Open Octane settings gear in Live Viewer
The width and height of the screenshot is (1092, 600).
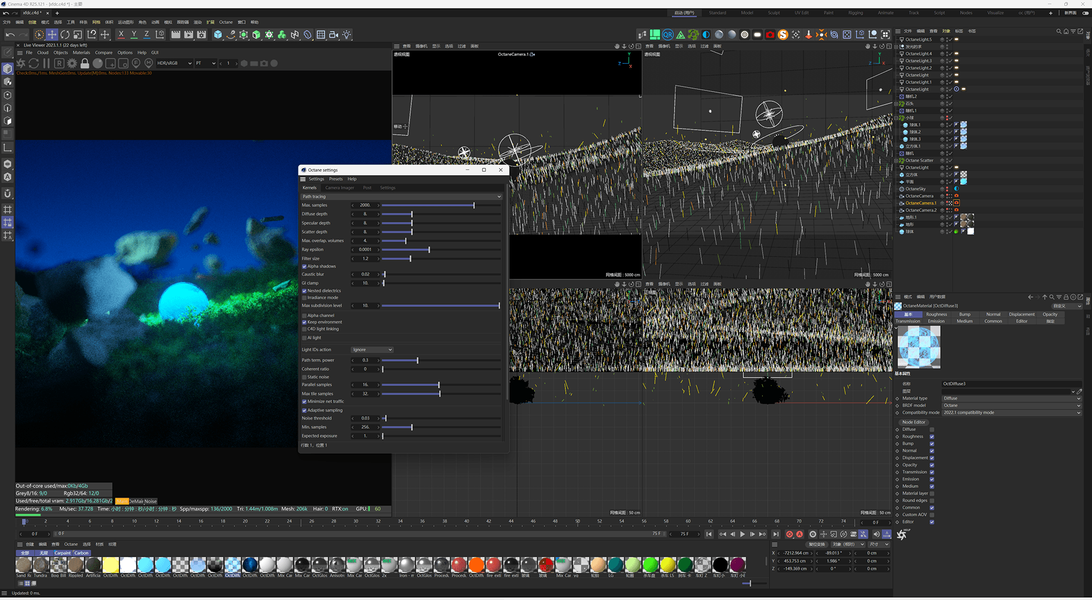click(72, 63)
